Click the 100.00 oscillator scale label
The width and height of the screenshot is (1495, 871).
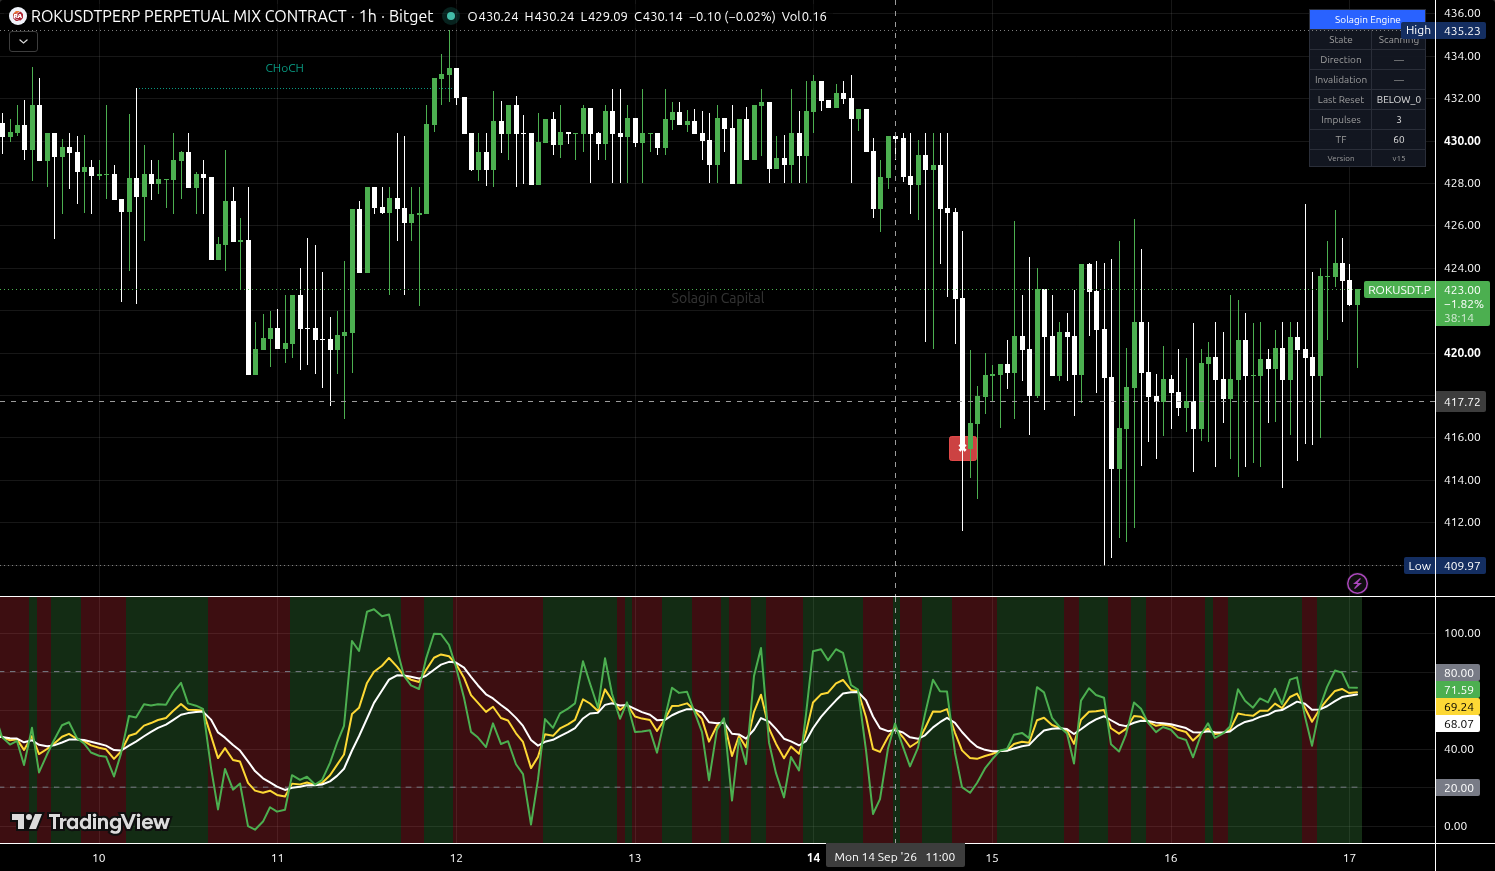(x=1461, y=633)
